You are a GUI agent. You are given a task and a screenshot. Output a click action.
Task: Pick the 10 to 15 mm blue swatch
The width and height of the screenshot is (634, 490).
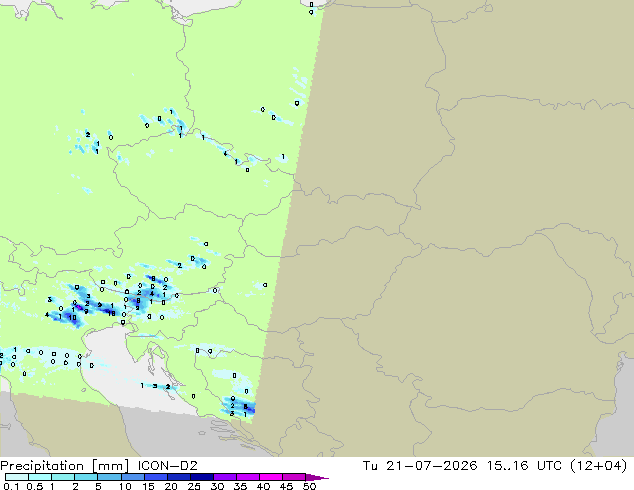click(132, 477)
